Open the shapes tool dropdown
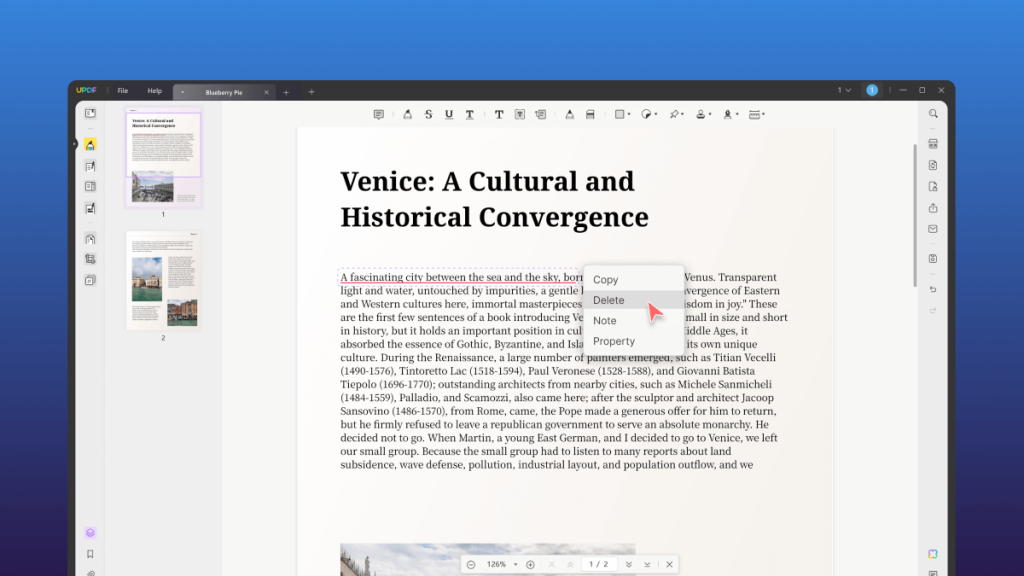The height and width of the screenshot is (576, 1024). coord(631,114)
